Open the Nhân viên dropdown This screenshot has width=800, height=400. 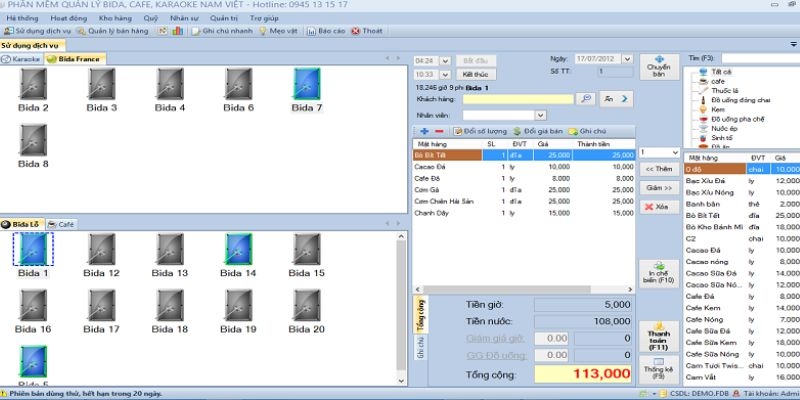[x=540, y=115]
